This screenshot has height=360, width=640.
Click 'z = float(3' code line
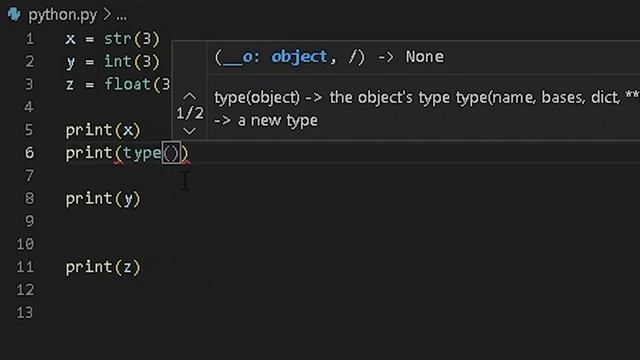coord(118,84)
